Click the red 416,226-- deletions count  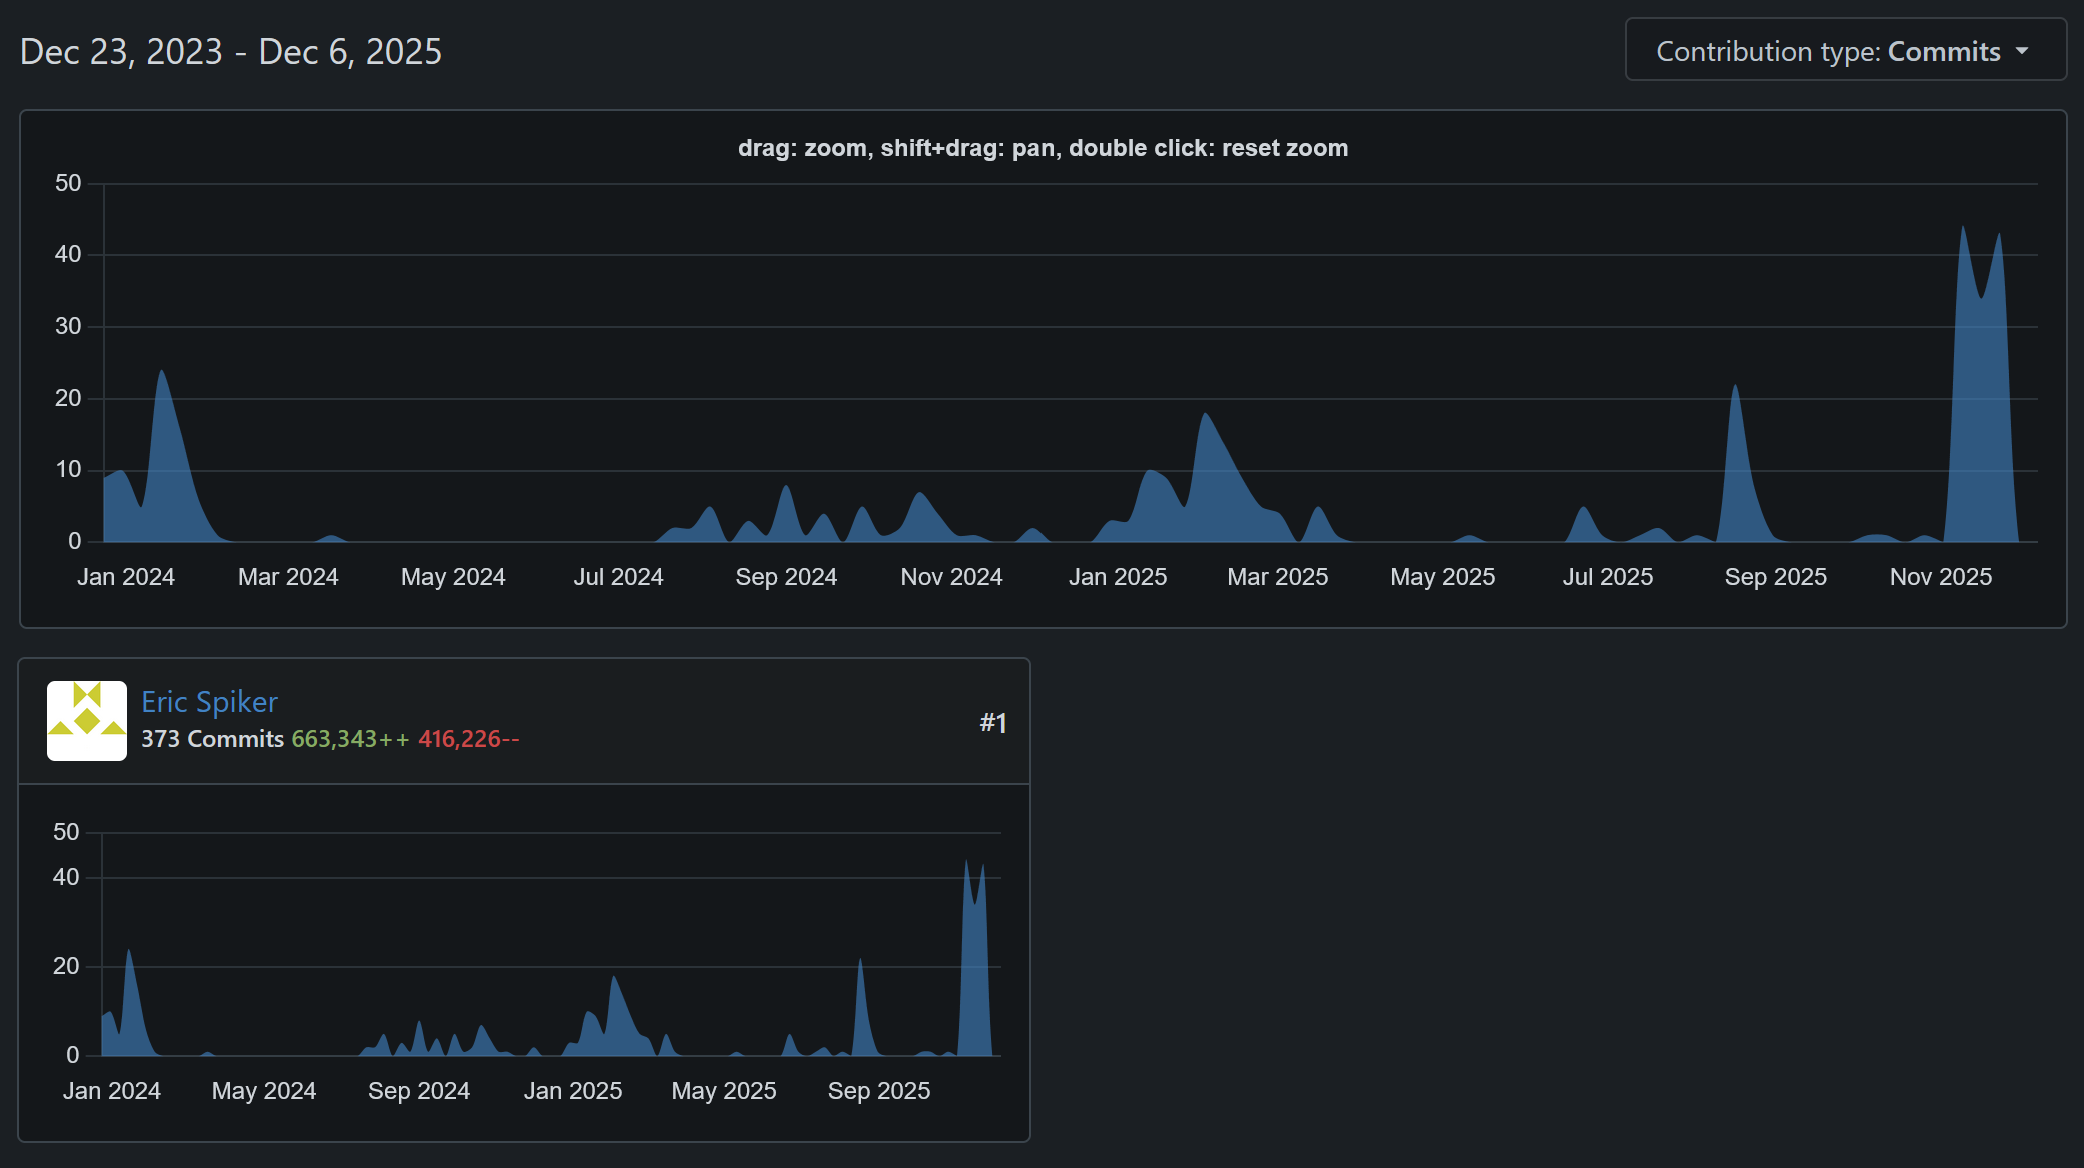point(468,739)
